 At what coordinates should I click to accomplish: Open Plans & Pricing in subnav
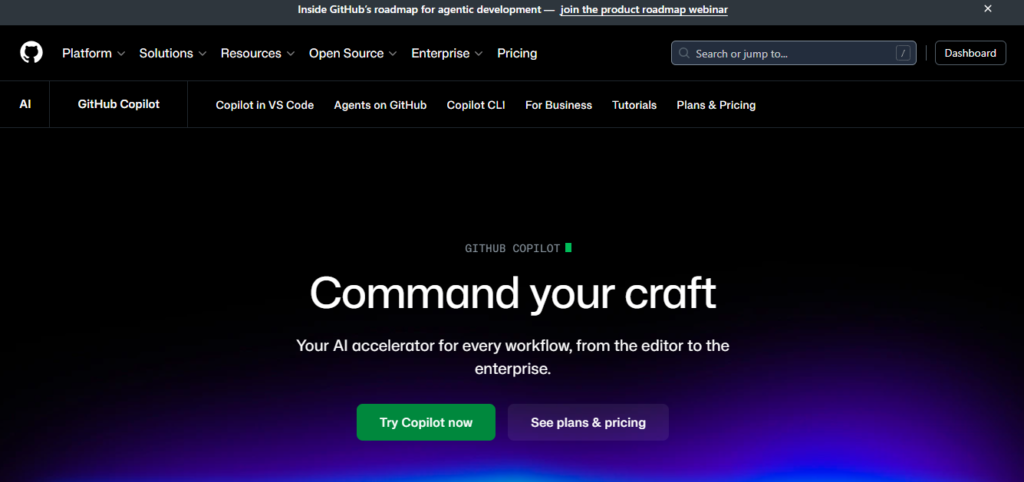point(716,105)
